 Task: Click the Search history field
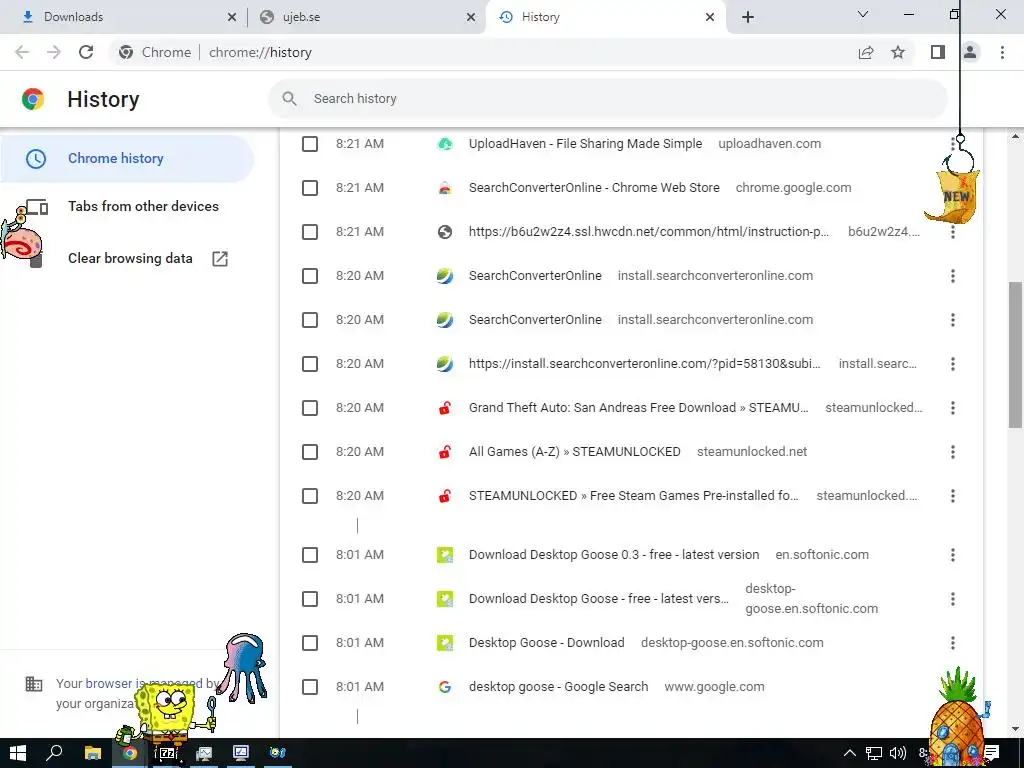(x=607, y=99)
